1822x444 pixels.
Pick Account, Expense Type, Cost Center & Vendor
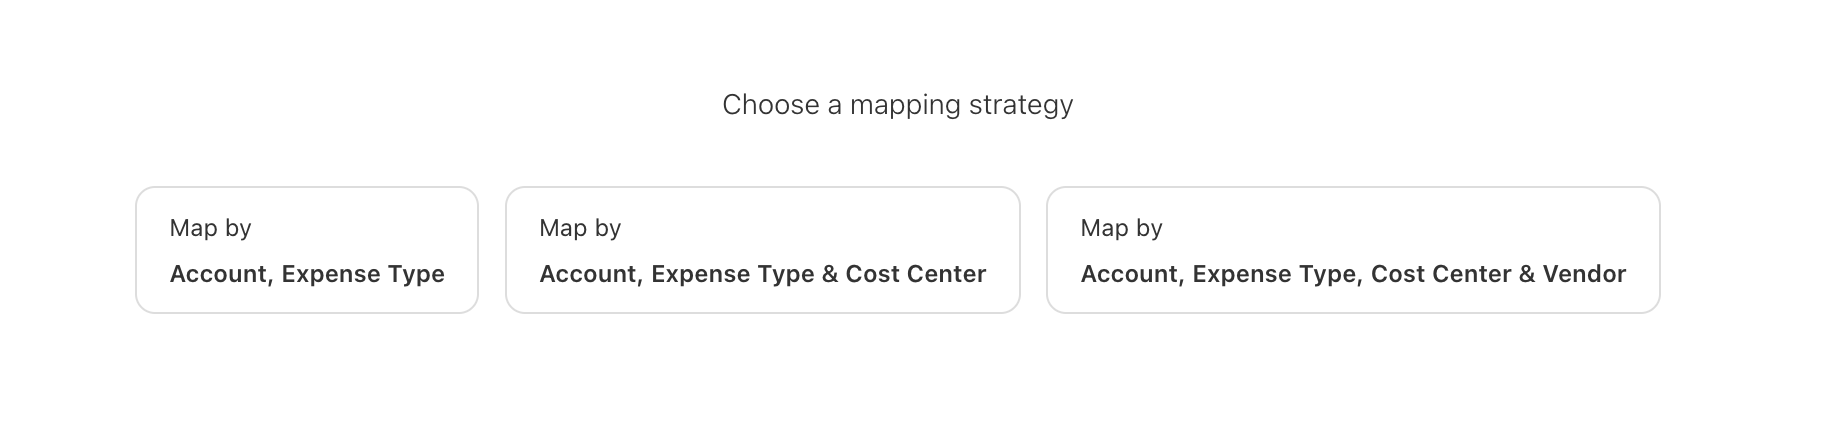(x=1352, y=250)
